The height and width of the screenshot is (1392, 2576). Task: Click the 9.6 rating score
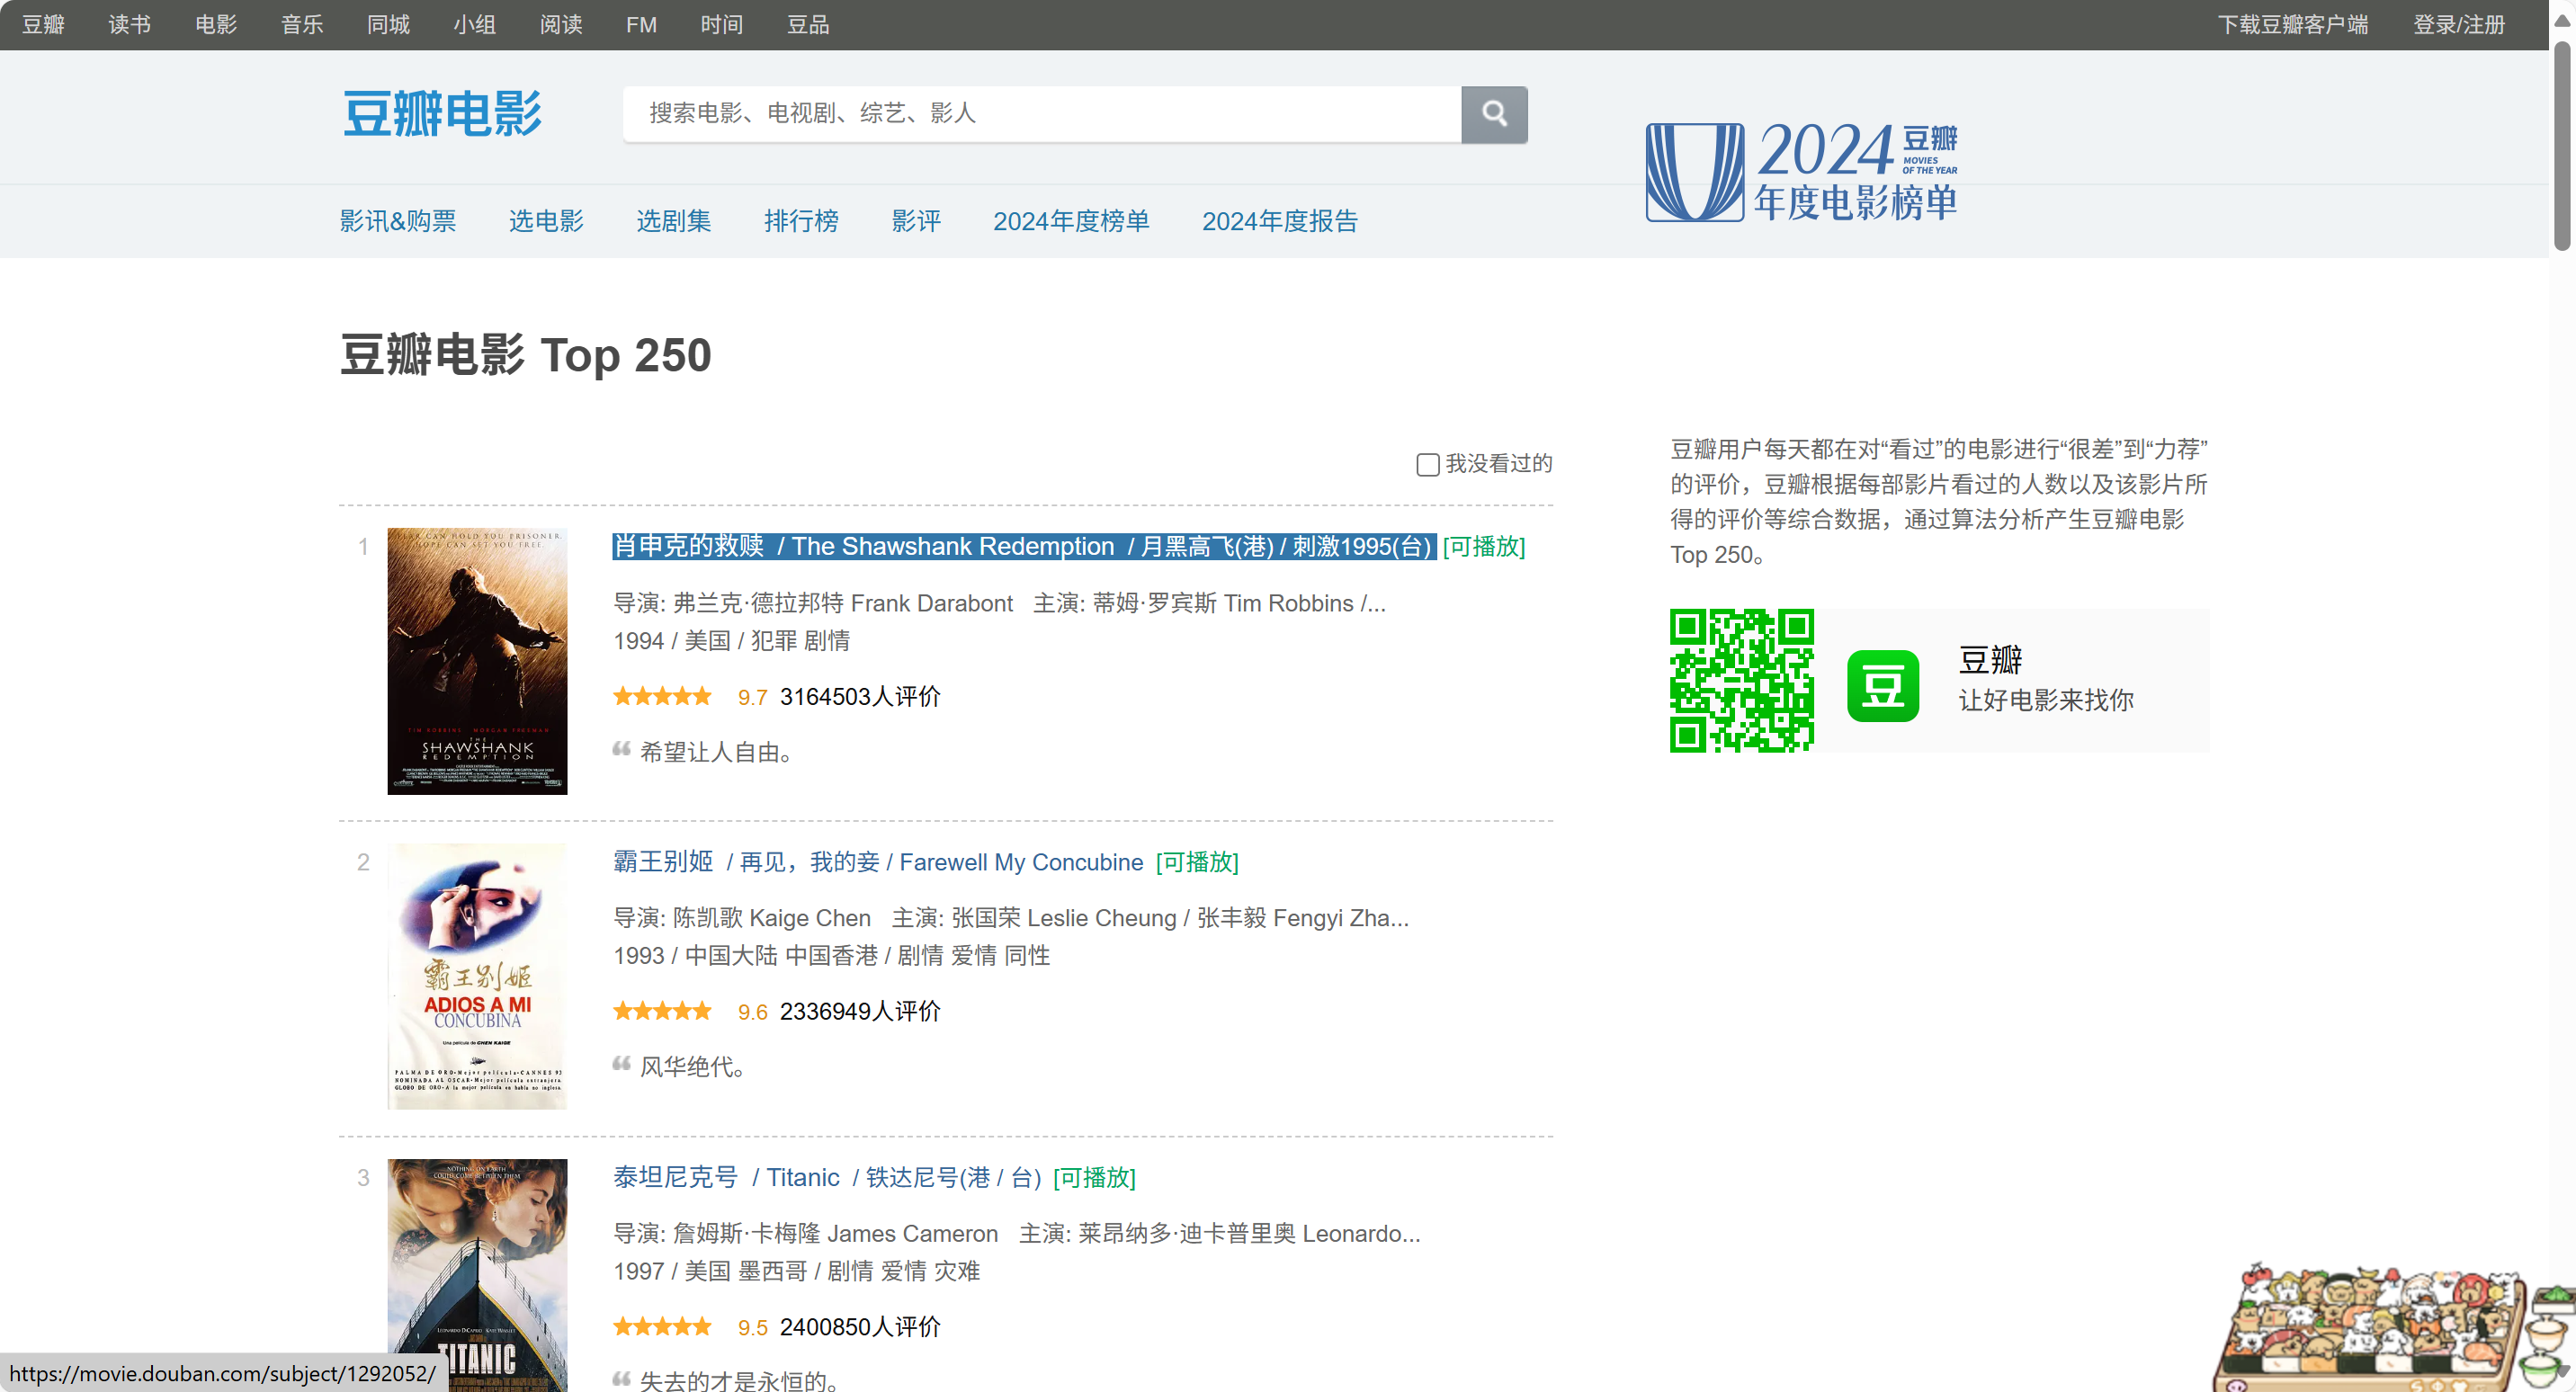[x=752, y=1012]
